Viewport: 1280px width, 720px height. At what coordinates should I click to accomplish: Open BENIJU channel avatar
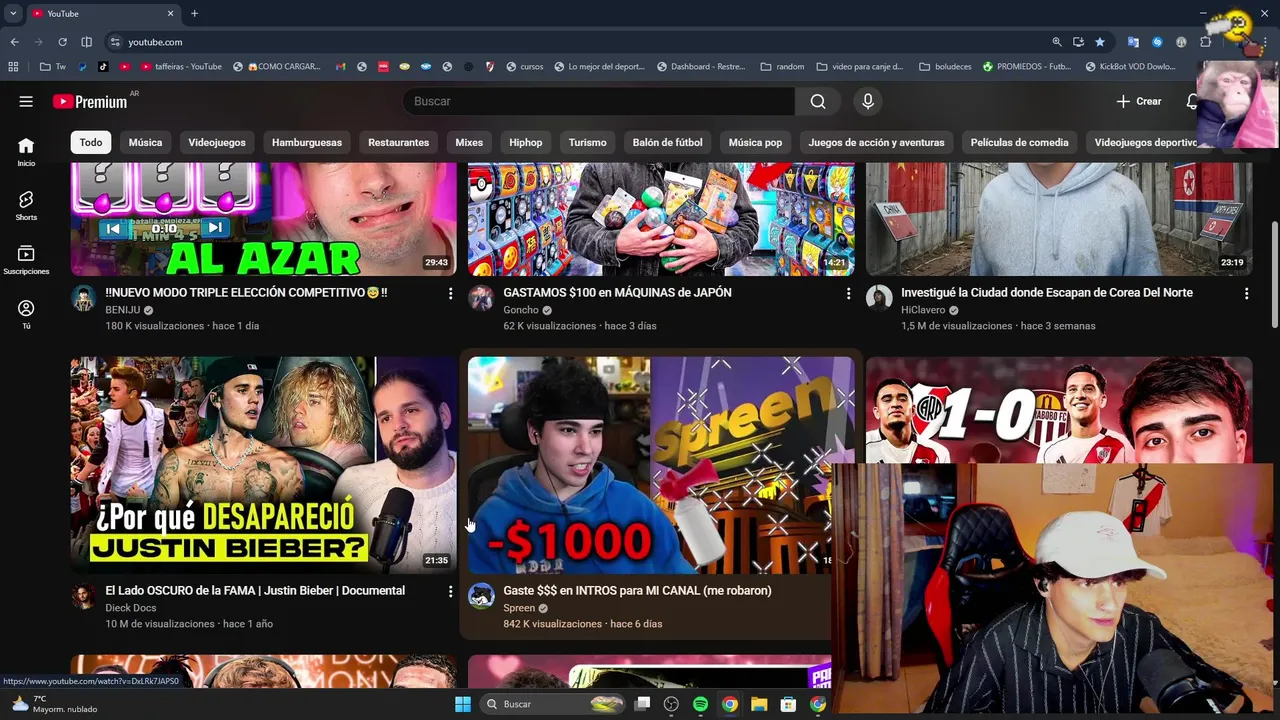84,298
